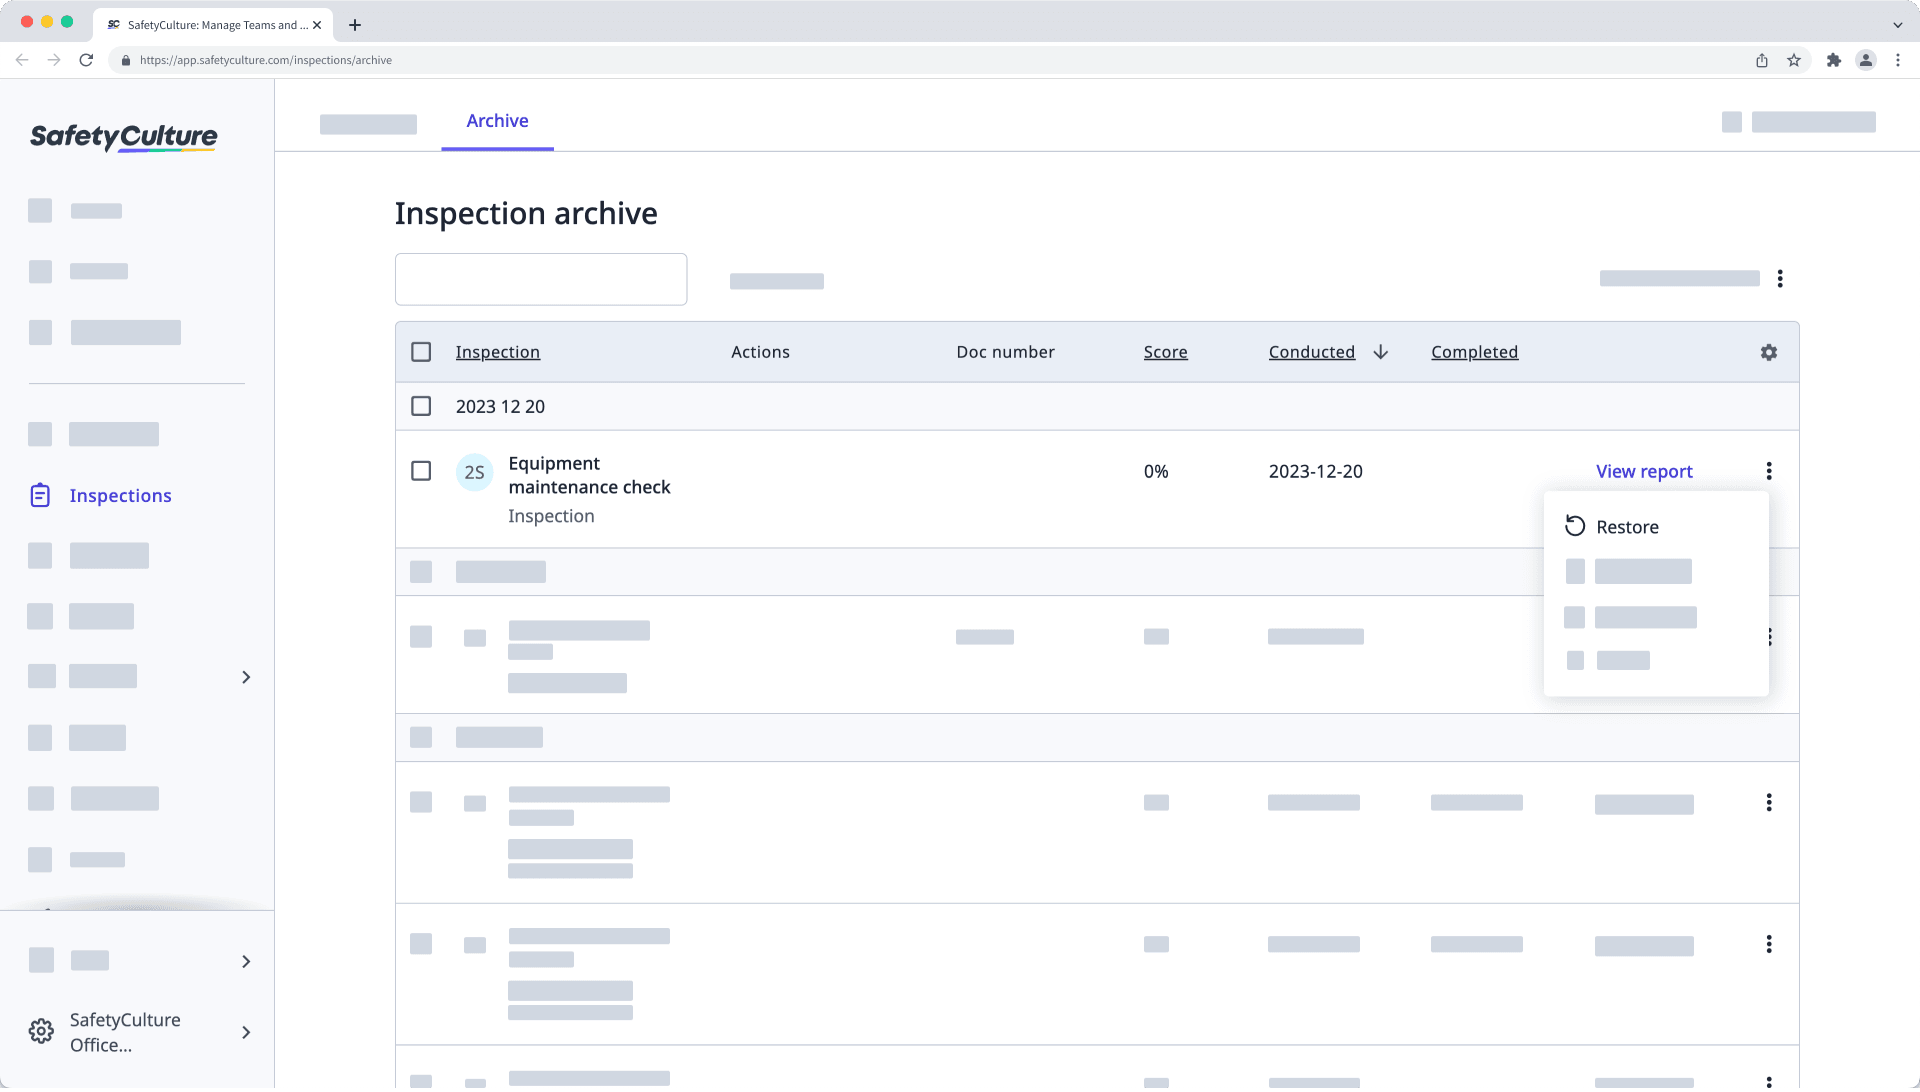Screen dimensions: 1920x1092
Task: Open the kebab menu on the Equipment maintenance row
Action: tap(1769, 471)
